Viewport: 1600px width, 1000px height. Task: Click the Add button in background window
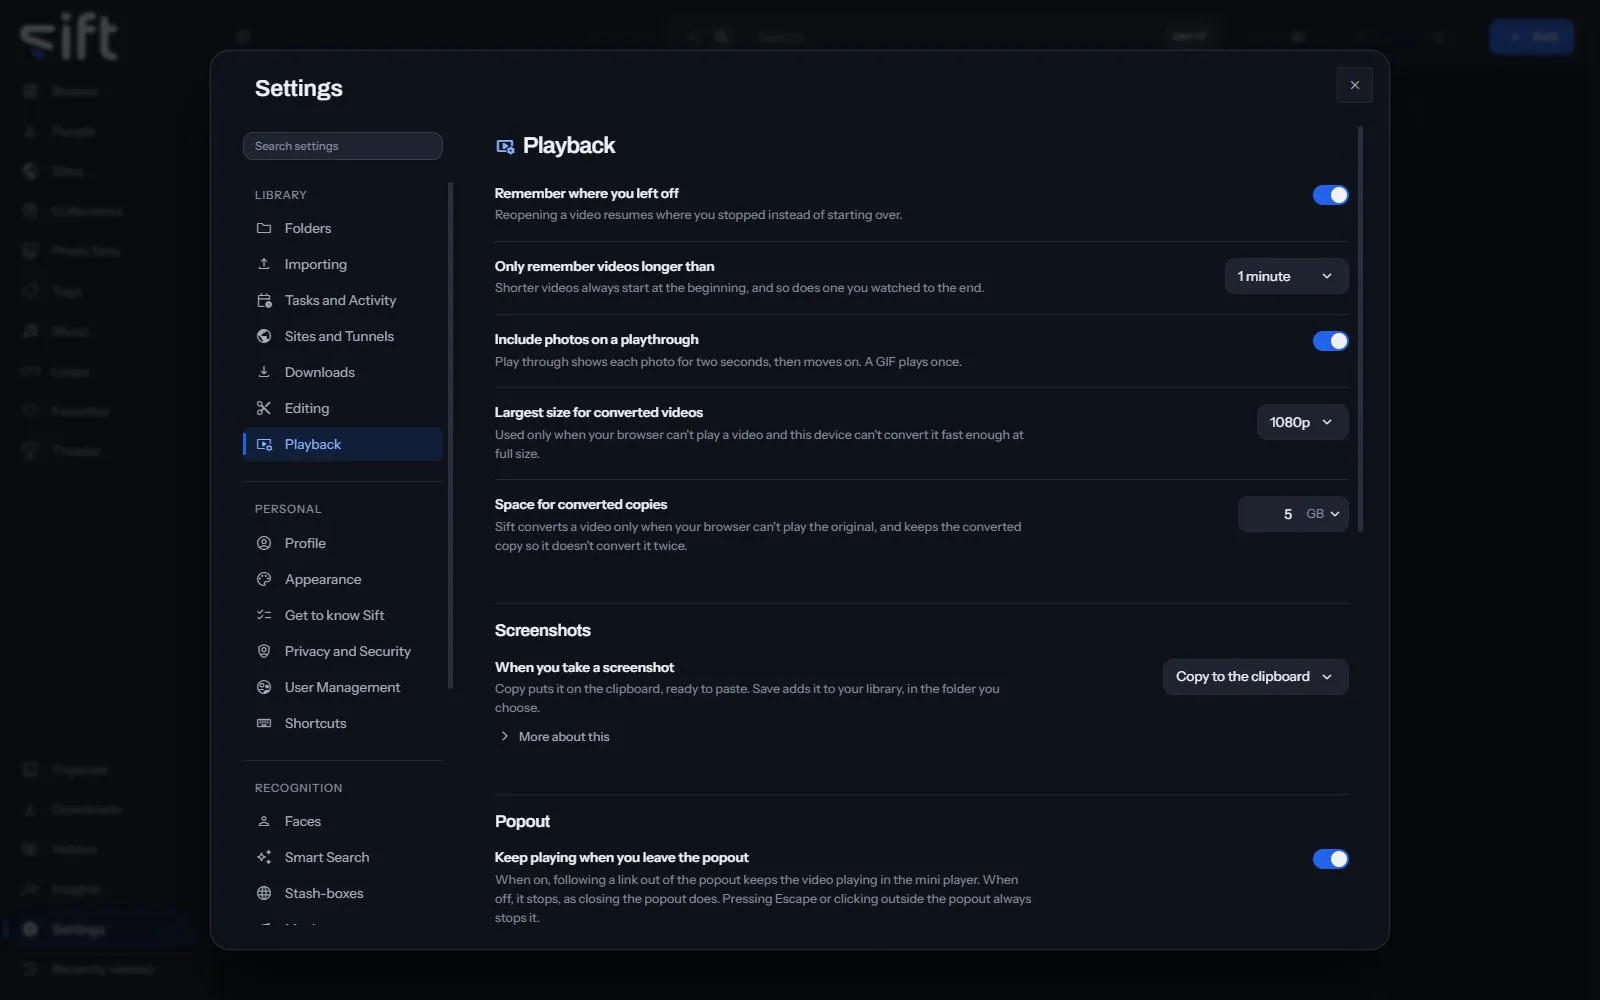click(1531, 37)
